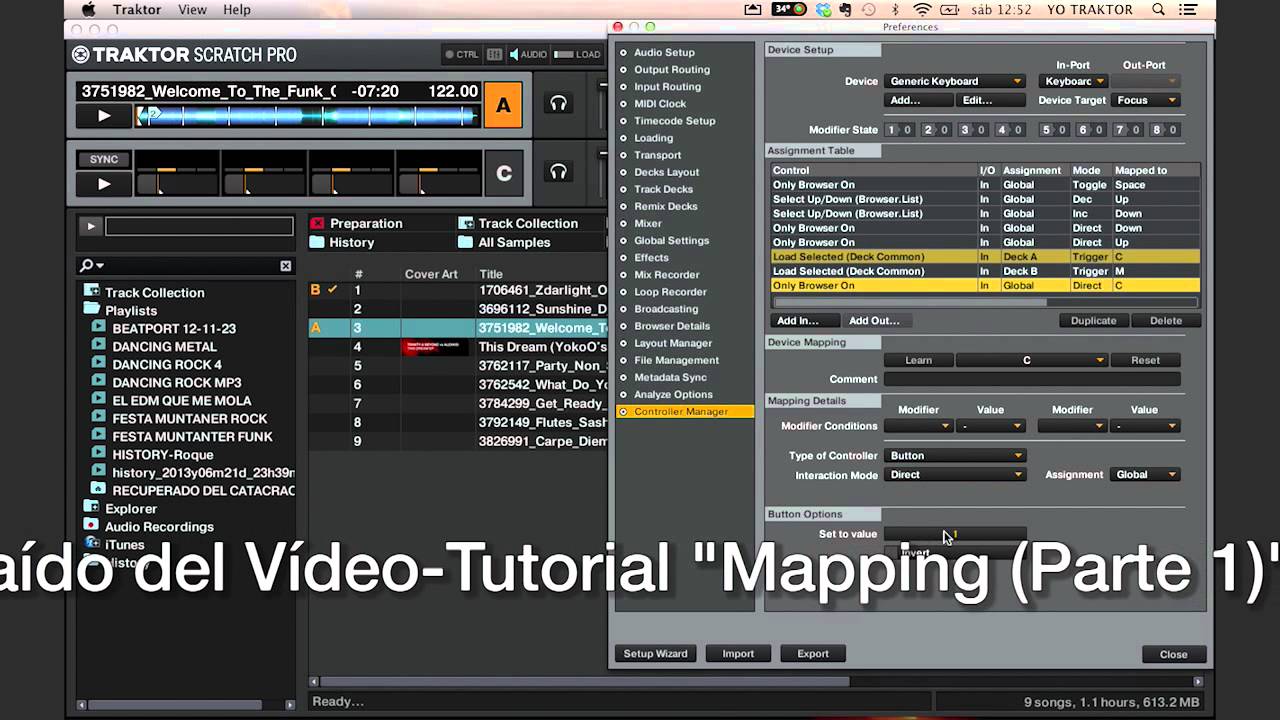Viewport: 1280px width, 720px height.
Task: Click the assignment table horizontal scrollbar
Action: click(909, 302)
